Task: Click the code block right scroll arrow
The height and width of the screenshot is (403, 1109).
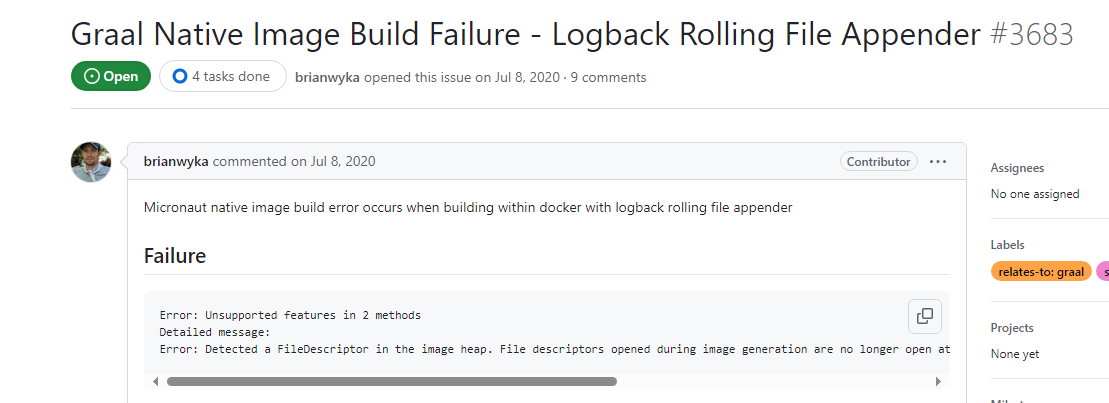Action: coord(938,381)
